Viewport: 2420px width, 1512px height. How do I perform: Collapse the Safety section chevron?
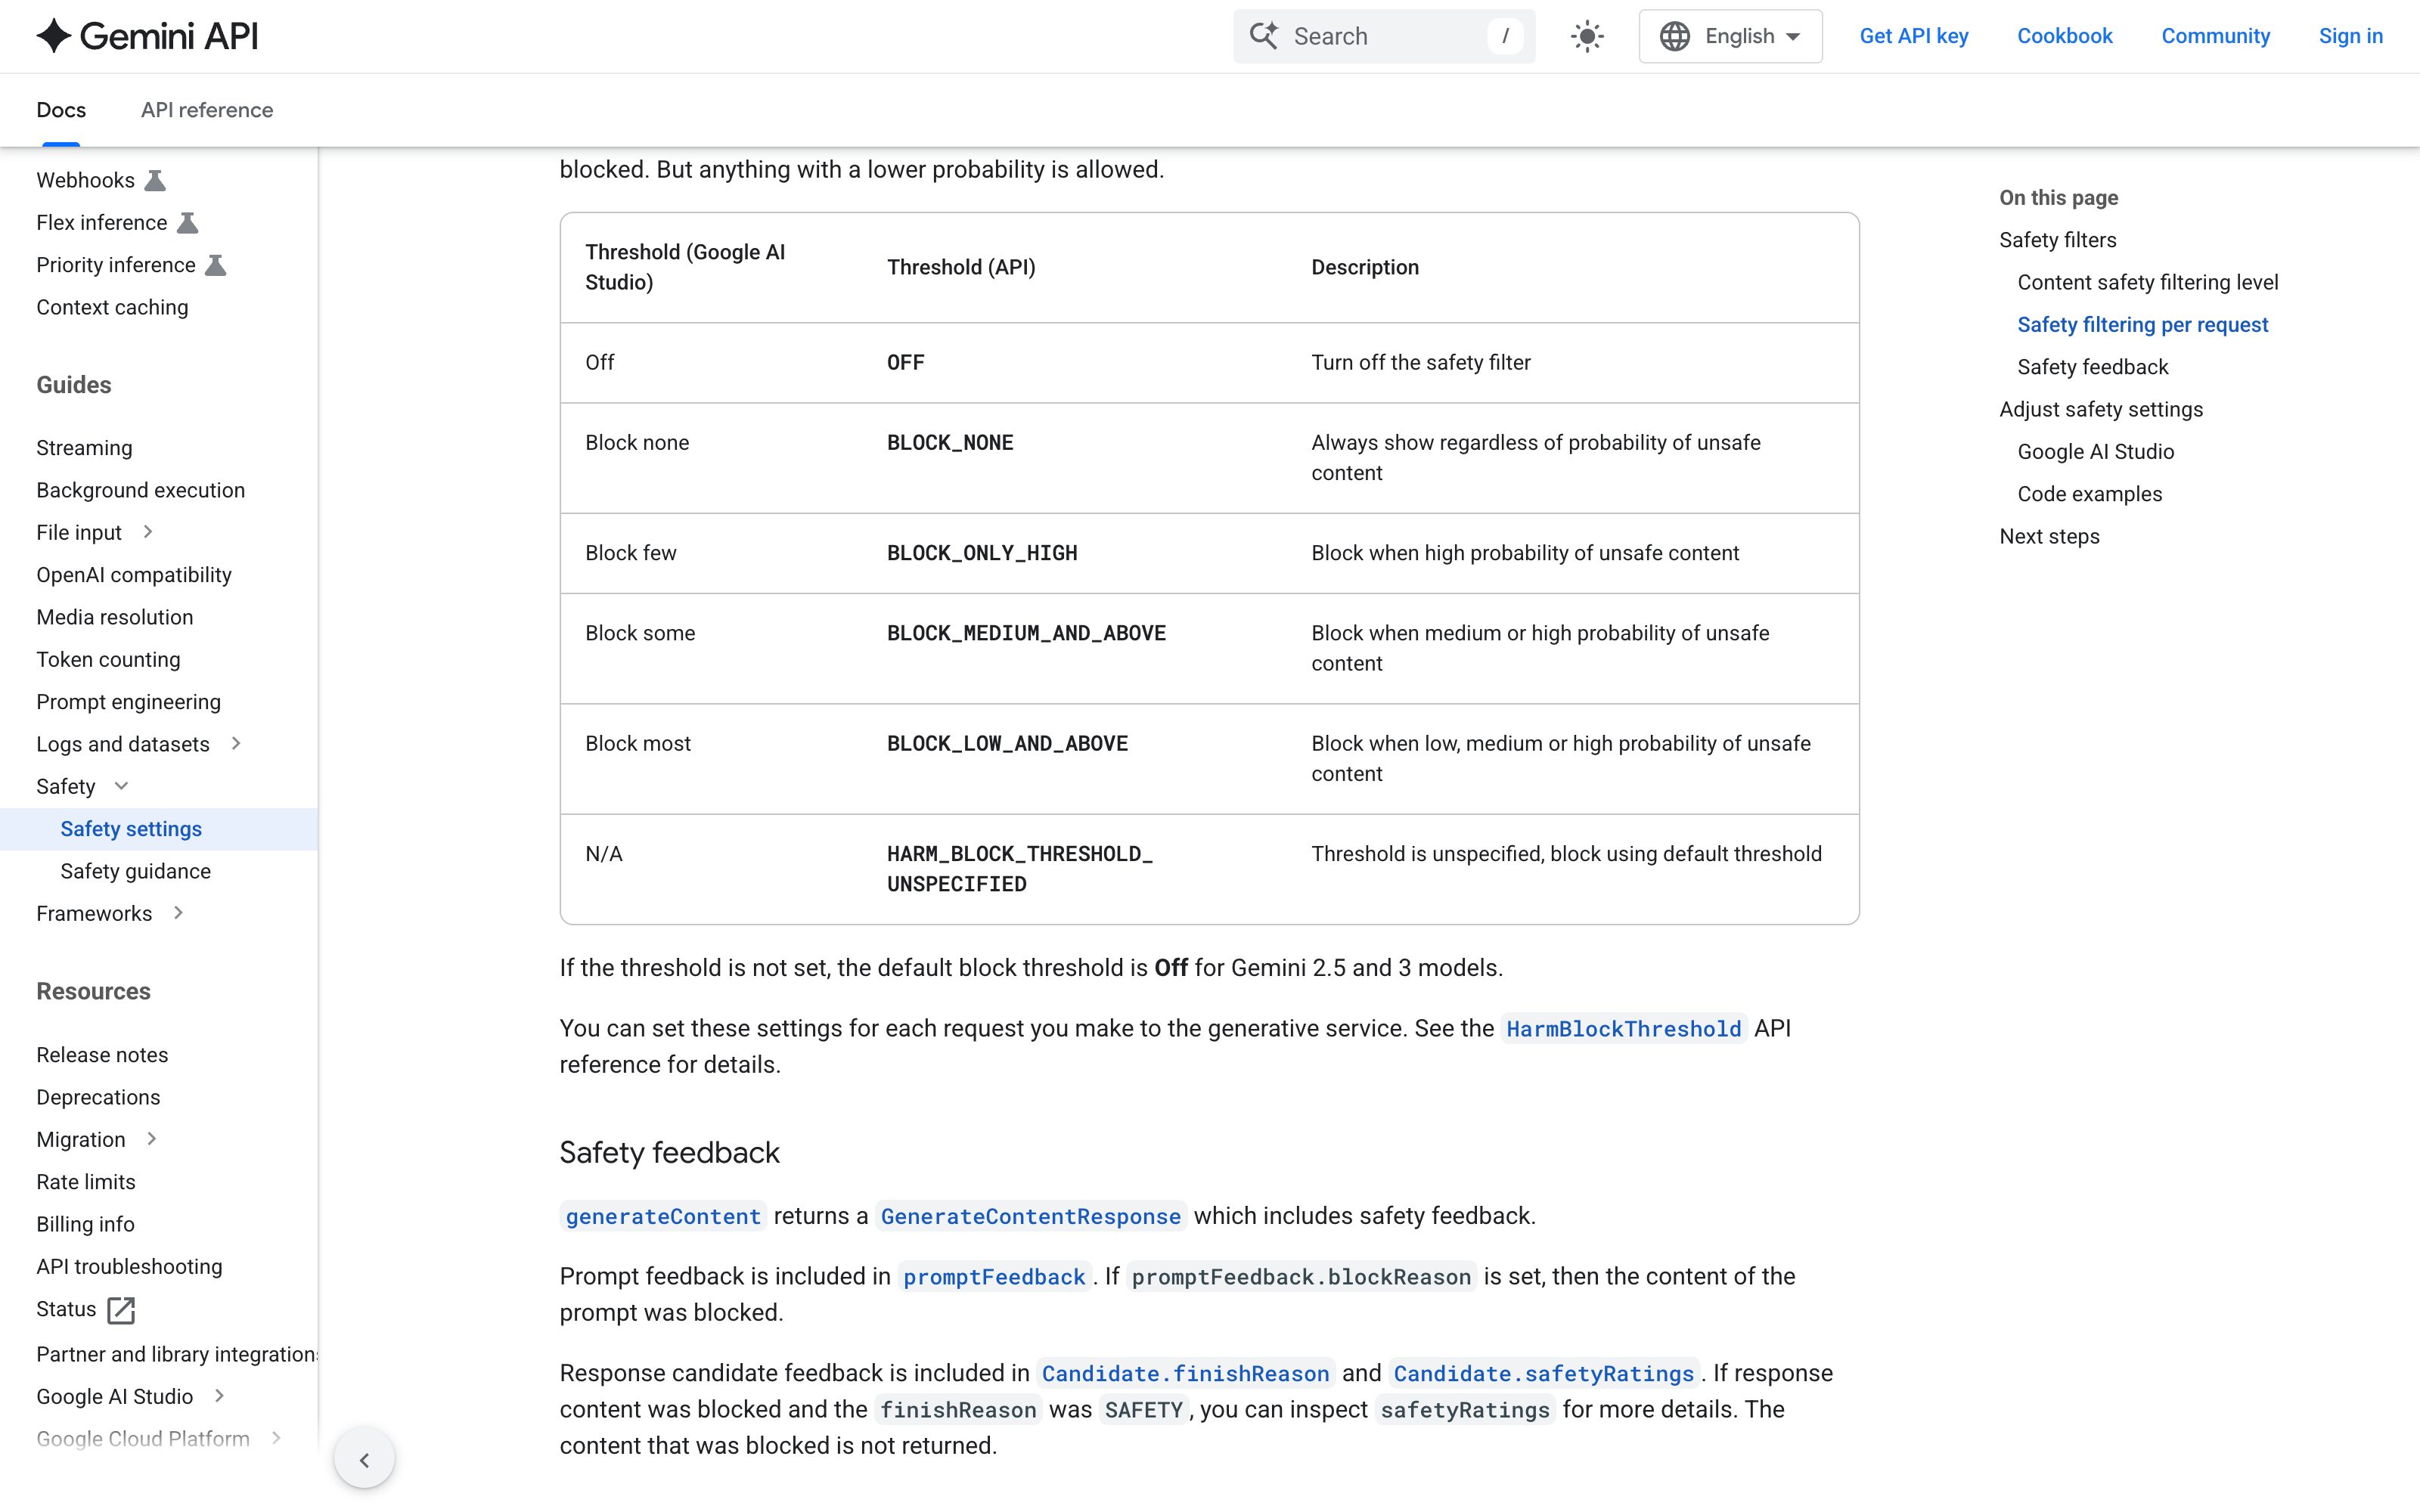(122, 786)
